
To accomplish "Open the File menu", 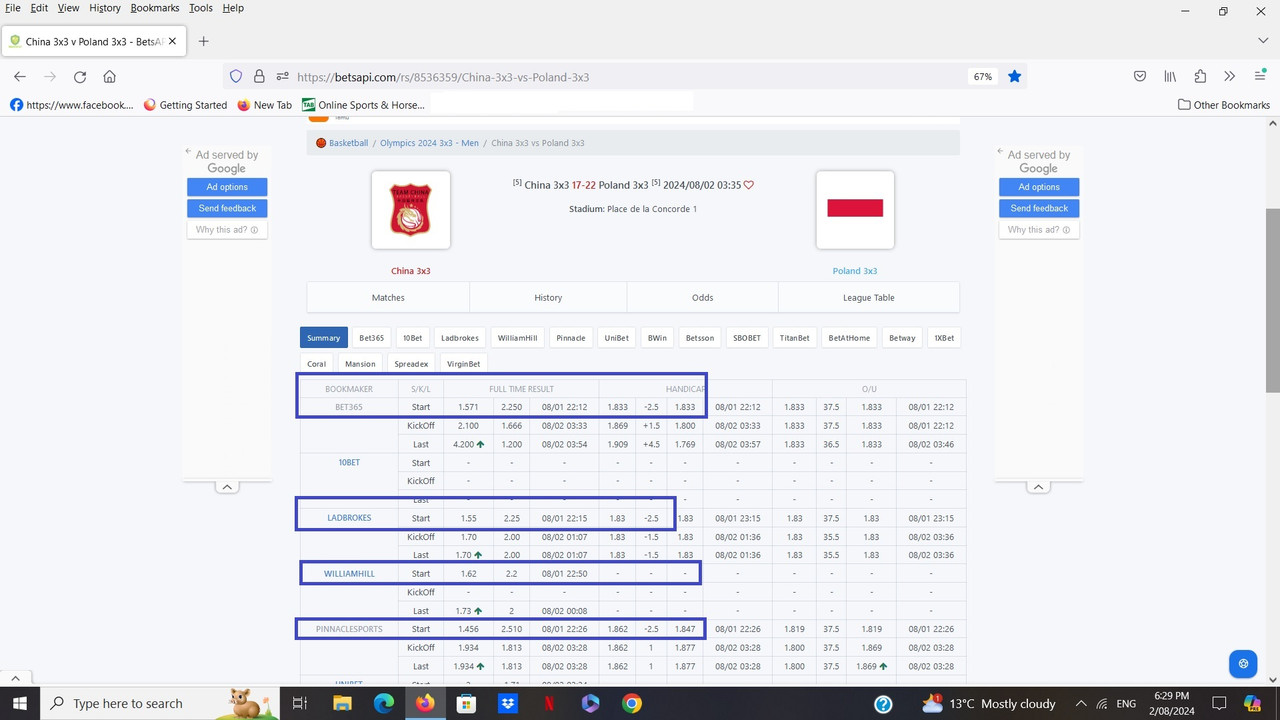I will 13,8.
